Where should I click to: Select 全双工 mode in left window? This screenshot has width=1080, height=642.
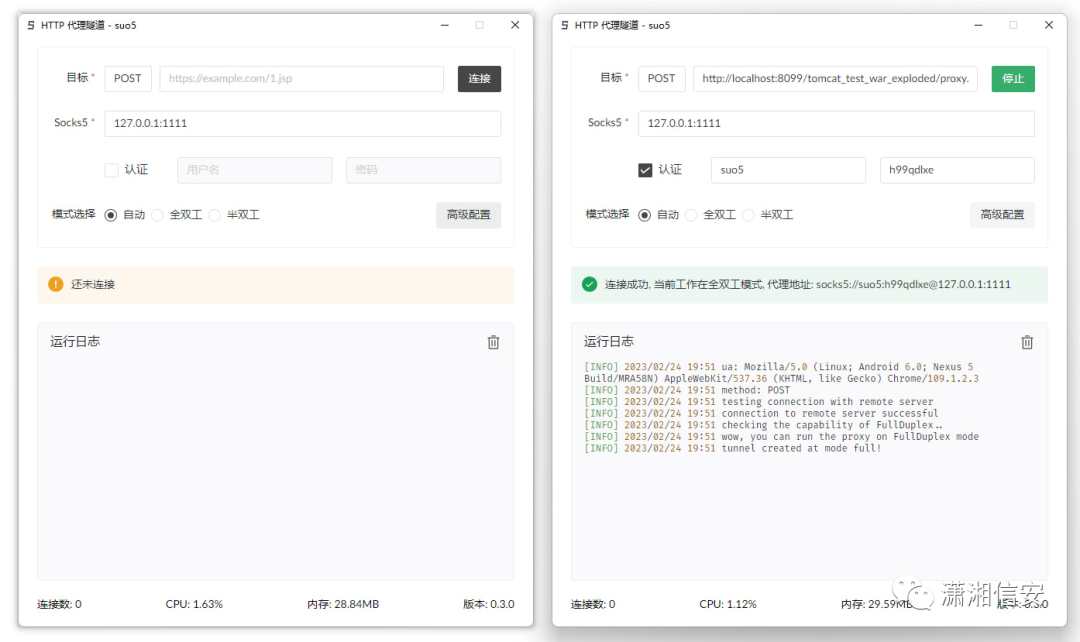pyautogui.click(x=158, y=216)
